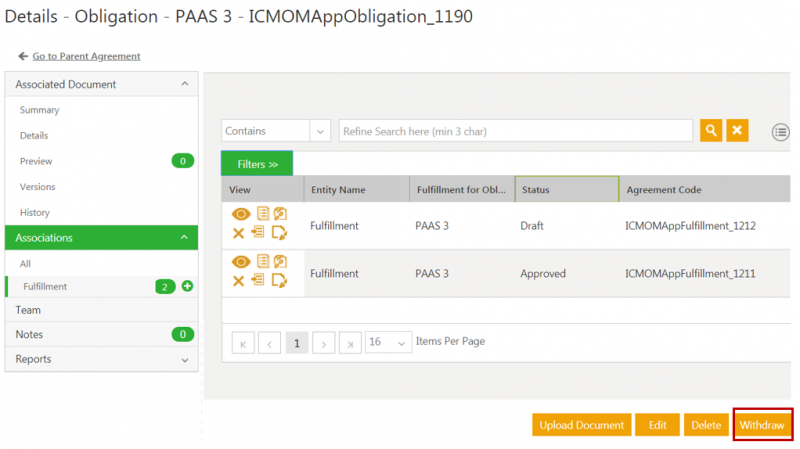Click the eye view icon for the Draft fulfillment

pos(240,214)
